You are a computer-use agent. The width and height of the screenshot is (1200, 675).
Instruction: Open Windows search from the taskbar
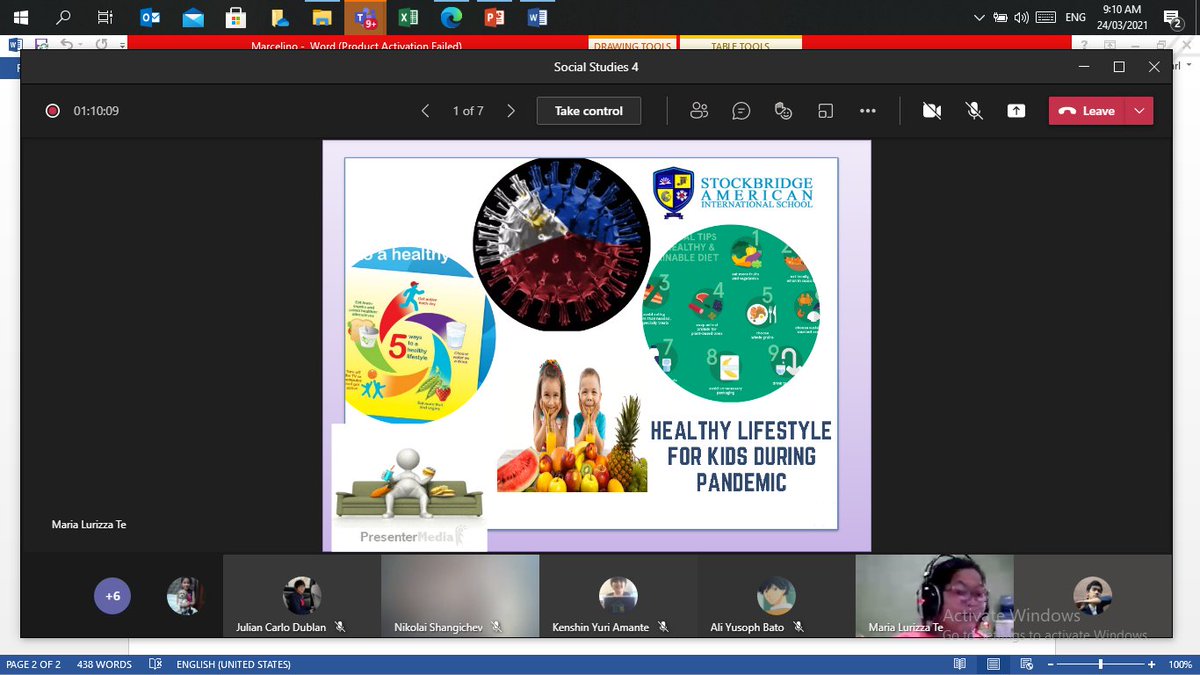(x=63, y=17)
